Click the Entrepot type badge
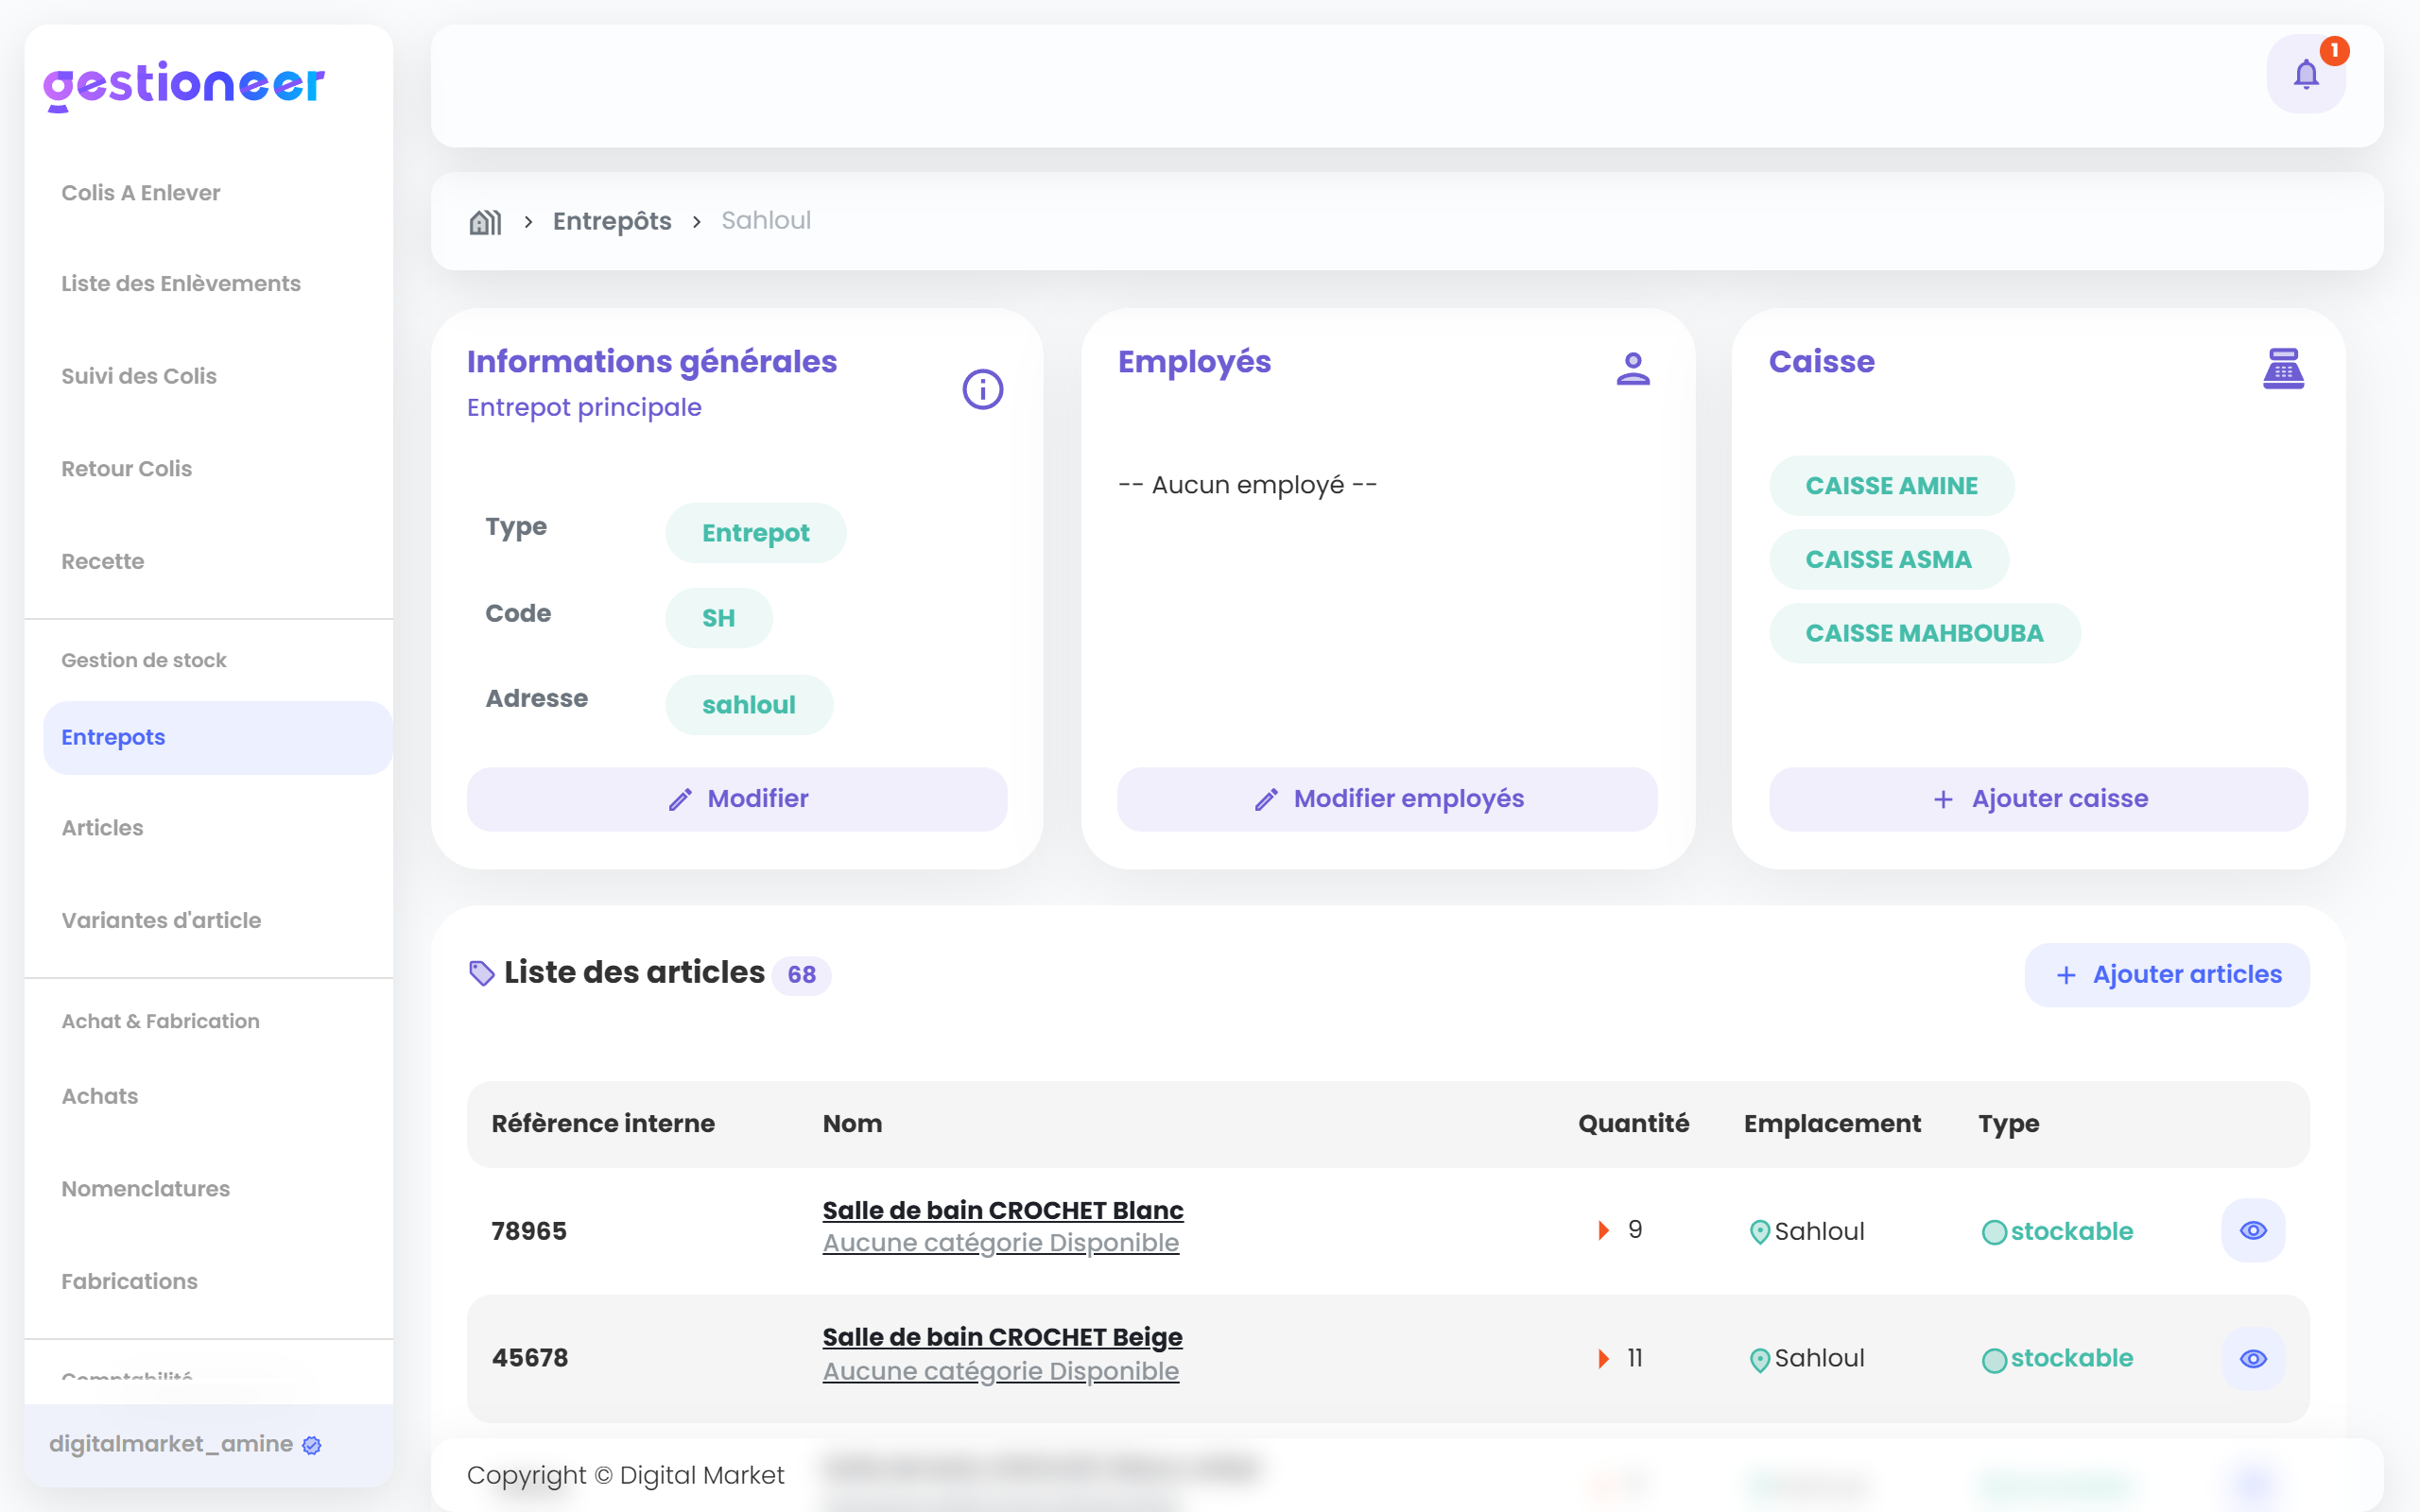 755,533
